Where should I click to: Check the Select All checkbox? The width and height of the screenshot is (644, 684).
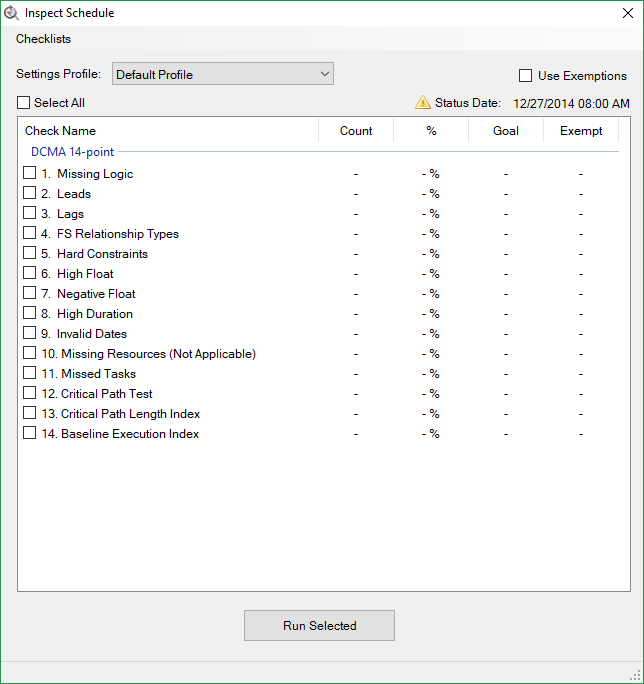[24, 103]
